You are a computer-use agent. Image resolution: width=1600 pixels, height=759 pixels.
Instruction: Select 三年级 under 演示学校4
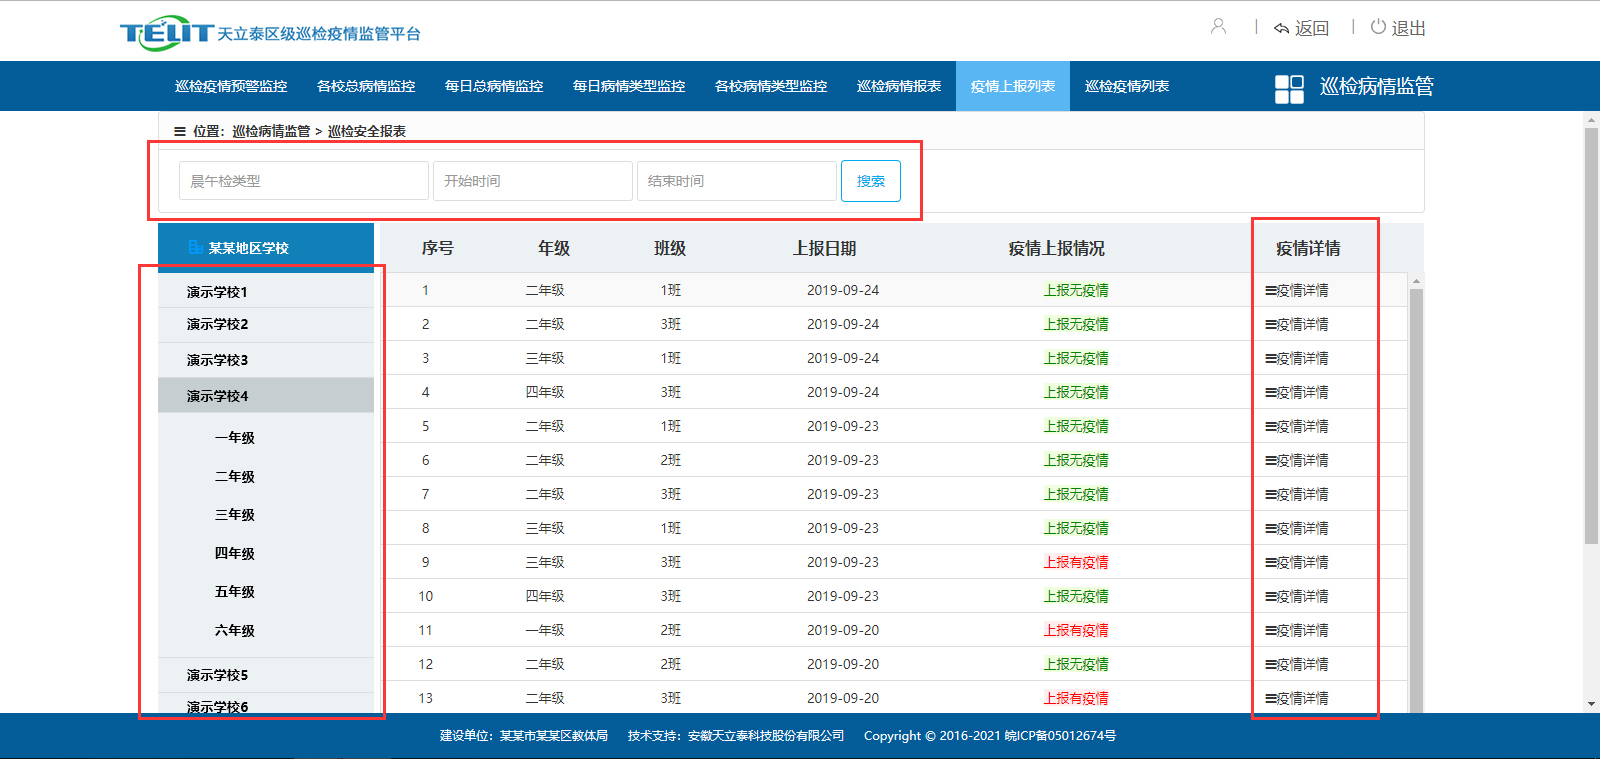point(235,515)
